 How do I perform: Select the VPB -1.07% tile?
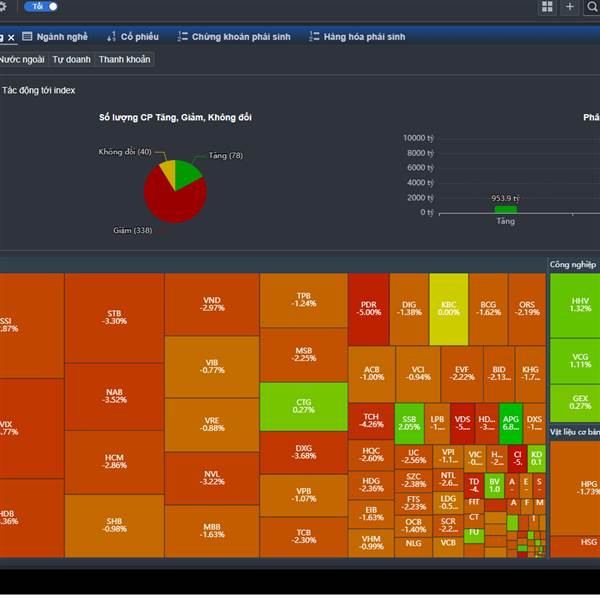tap(304, 495)
